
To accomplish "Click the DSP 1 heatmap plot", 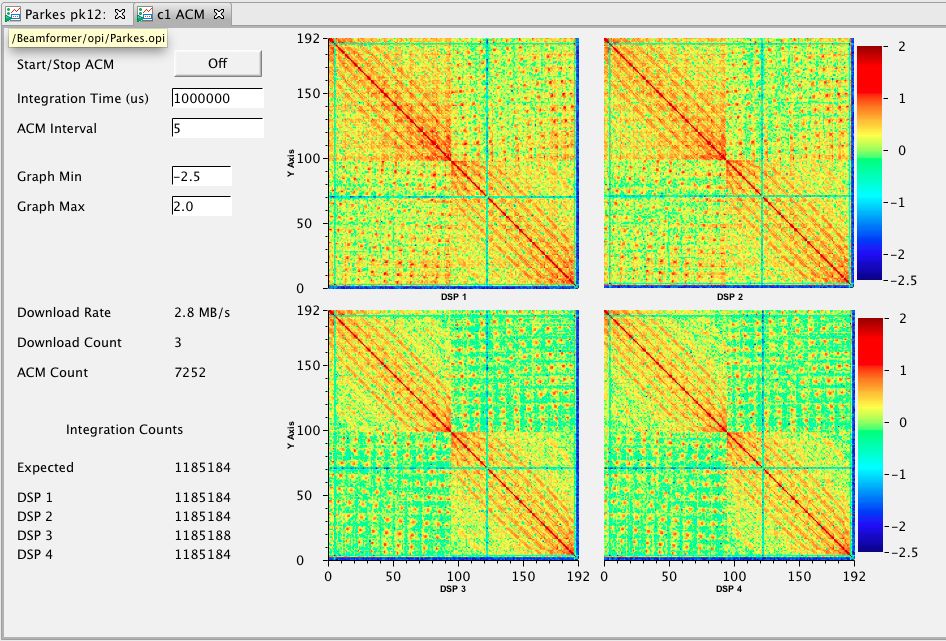I will click(453, 163).
